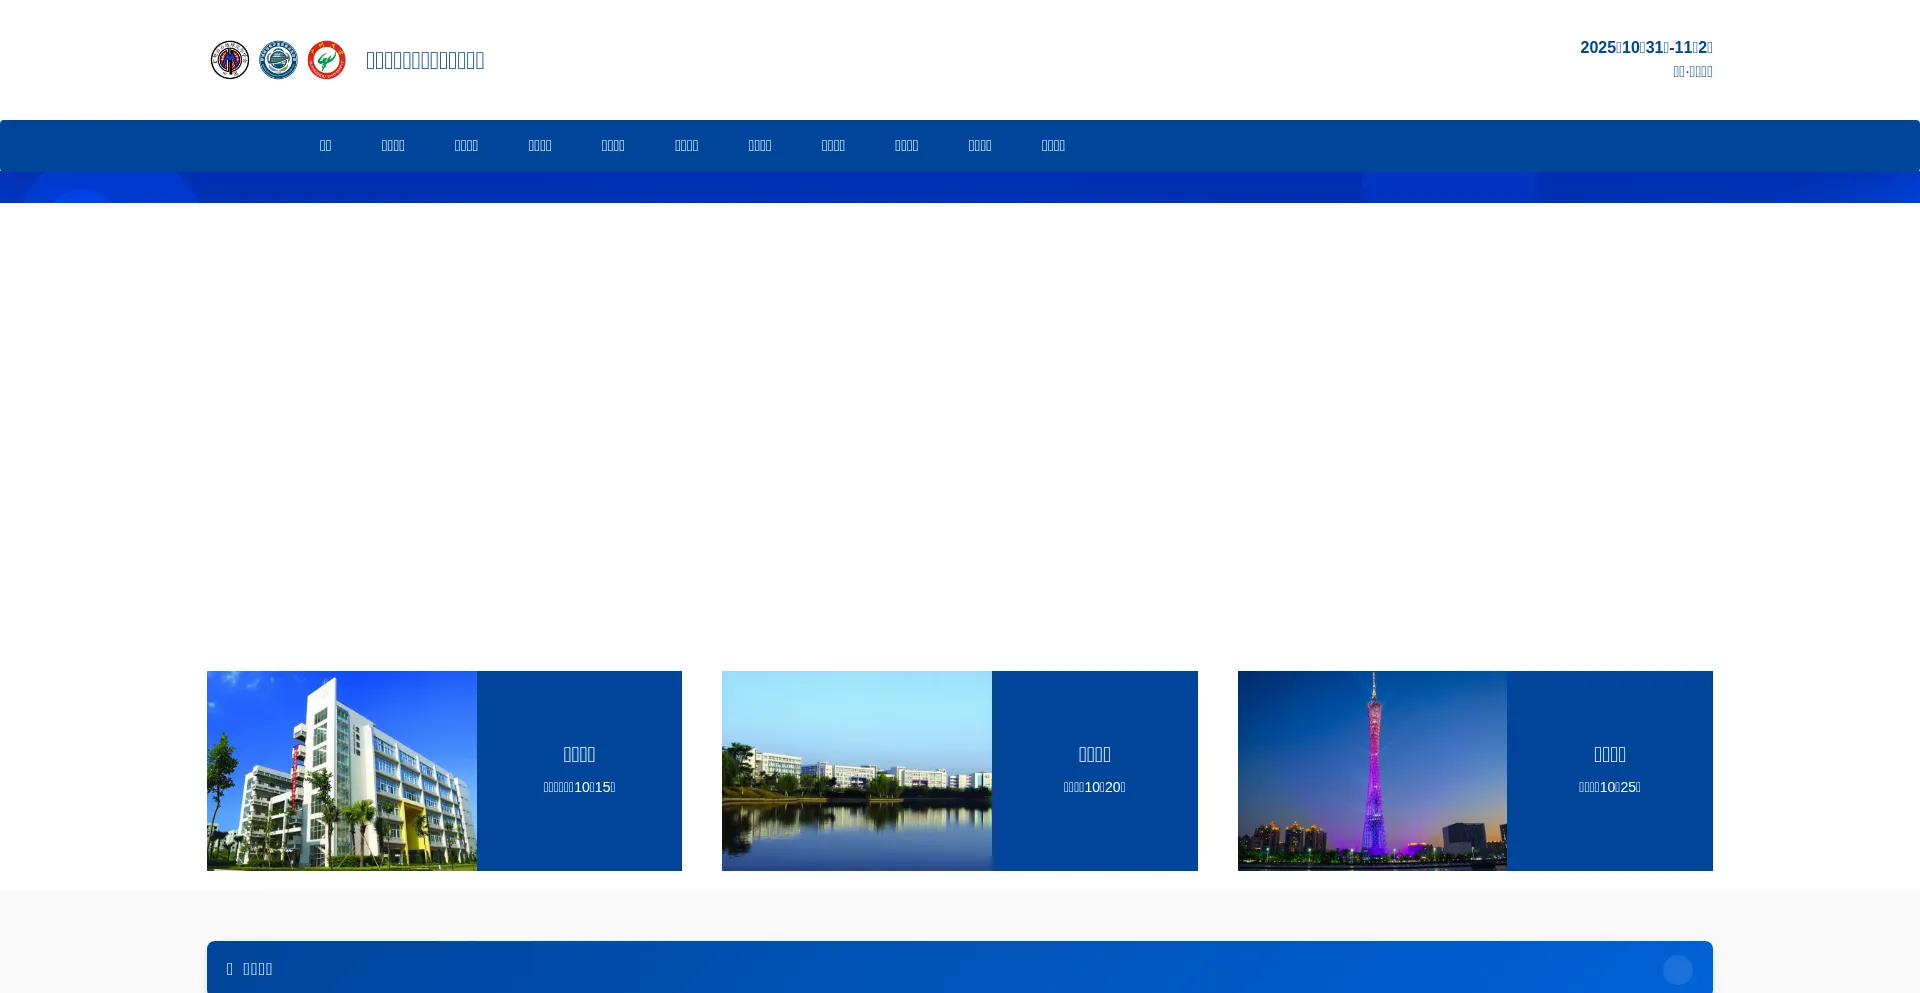This screenshot has height=993, width=1920.
Task: Click the bottom blue panel's title text
Action: coord(258,969)
